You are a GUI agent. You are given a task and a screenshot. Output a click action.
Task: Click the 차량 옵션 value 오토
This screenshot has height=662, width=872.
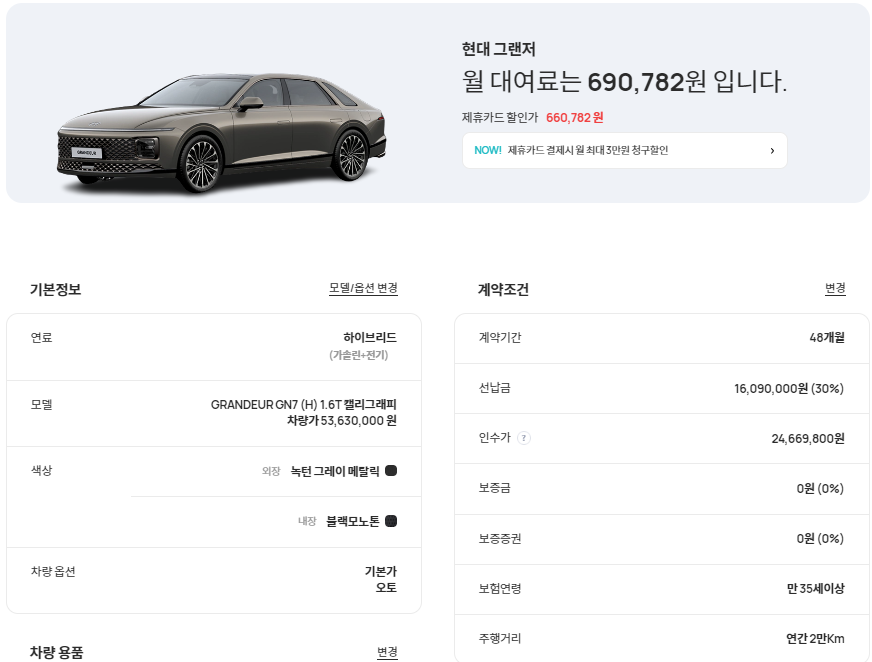(386, 592)
